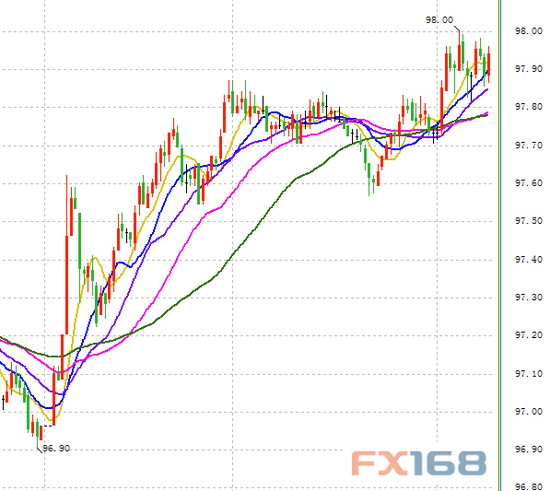Select the 97.90 price axis label
This screenshot has height=491, width=550.
tap(528, 69)
